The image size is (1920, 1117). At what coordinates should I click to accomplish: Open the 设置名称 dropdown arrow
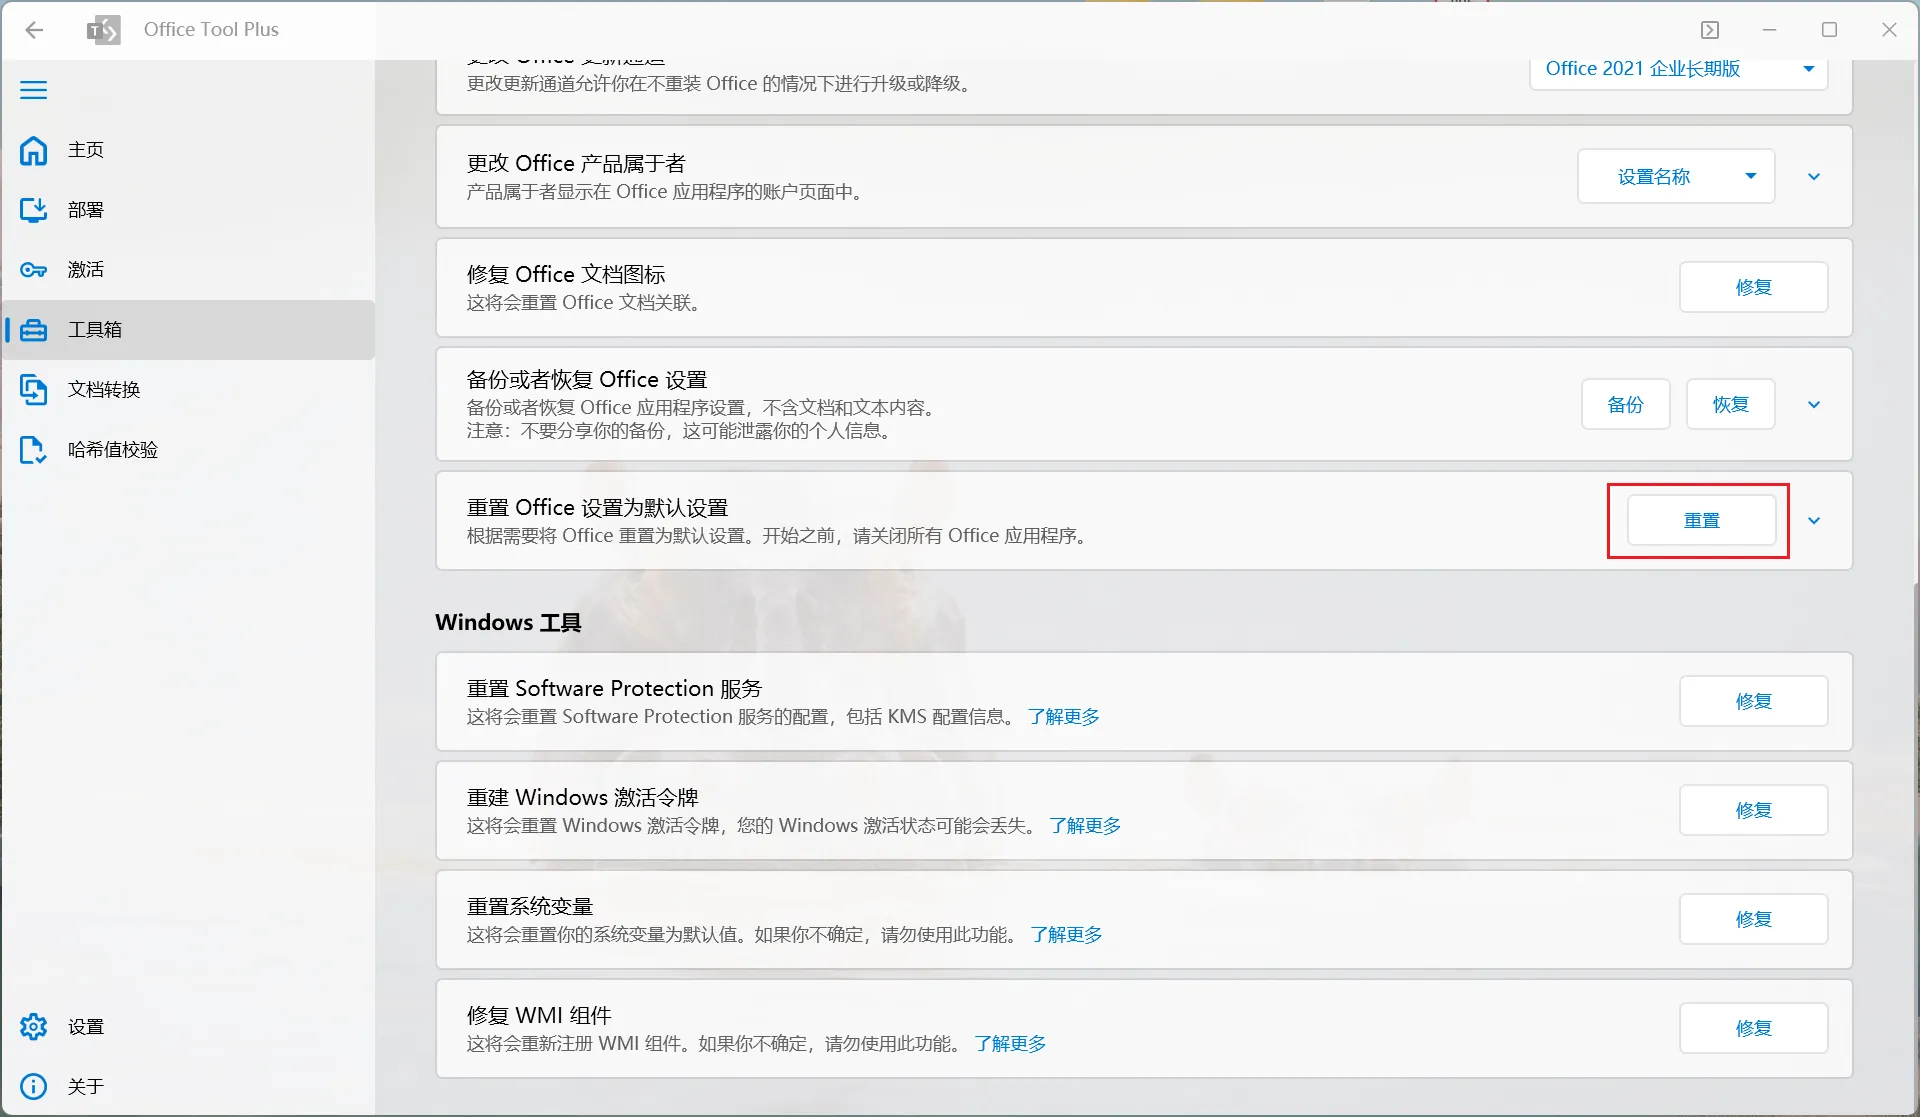tap(1751, 176)
